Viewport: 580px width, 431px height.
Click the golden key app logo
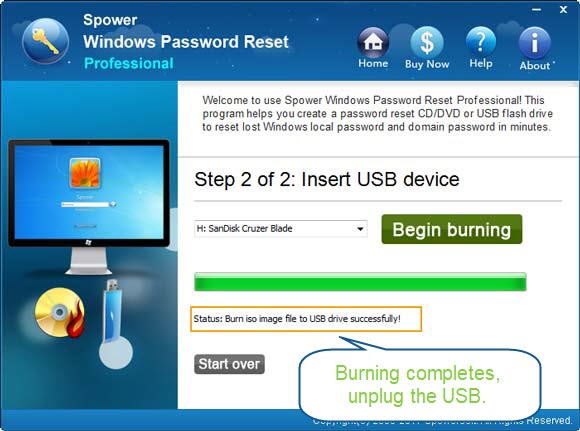tap(45, 41)
